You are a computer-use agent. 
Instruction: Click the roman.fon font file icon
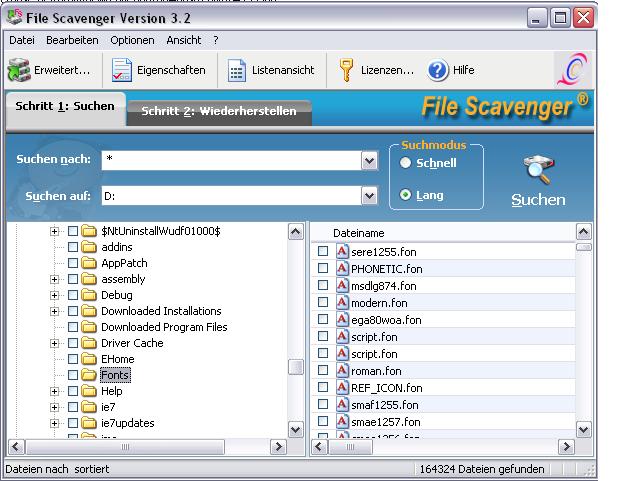pyautogui.click(x=342, y=370)
